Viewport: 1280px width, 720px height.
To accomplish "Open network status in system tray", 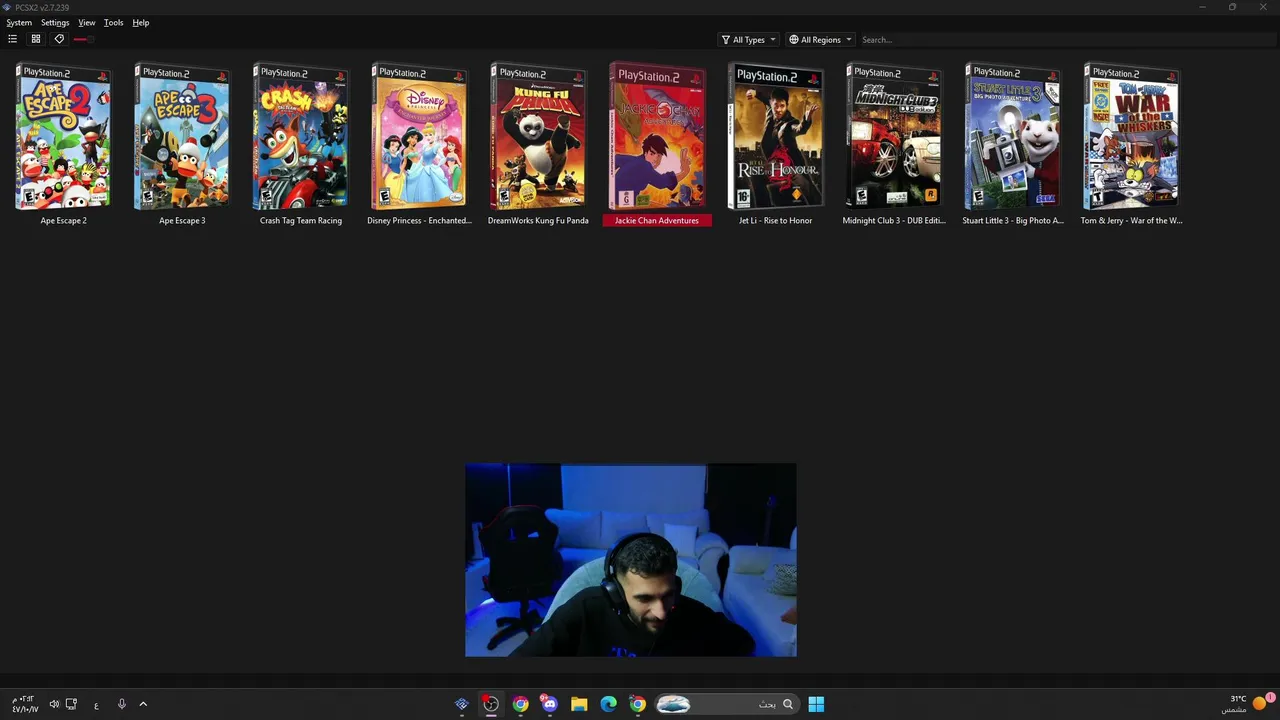I will click(71, 704).
